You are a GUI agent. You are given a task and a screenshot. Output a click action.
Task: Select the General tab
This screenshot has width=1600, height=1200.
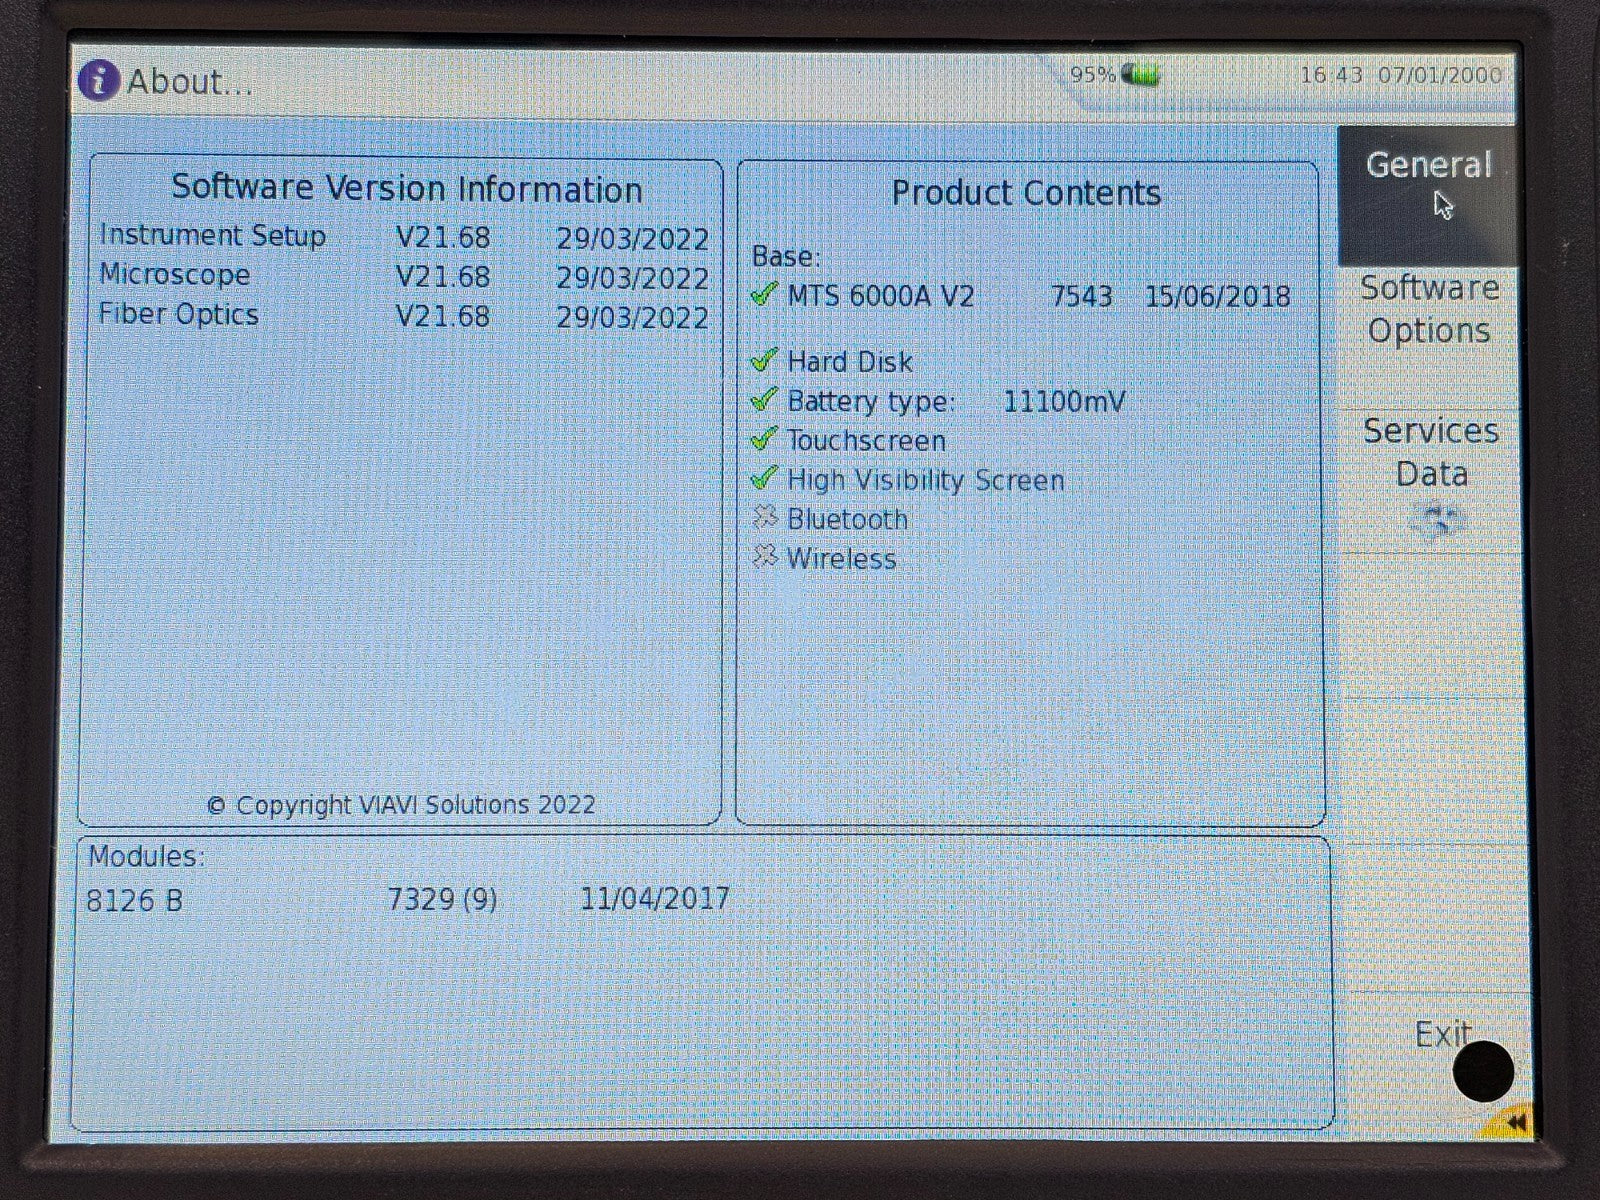pyautogui.click(x=1428, y=166)
